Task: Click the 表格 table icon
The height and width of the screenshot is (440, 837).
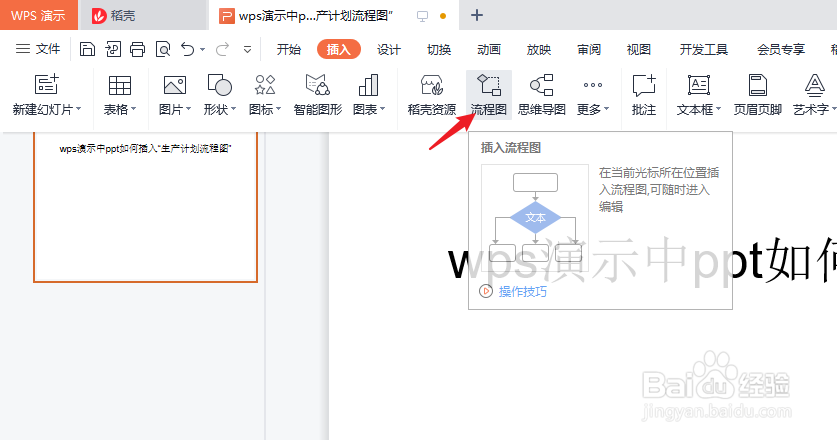Action: tap(120, 85)
